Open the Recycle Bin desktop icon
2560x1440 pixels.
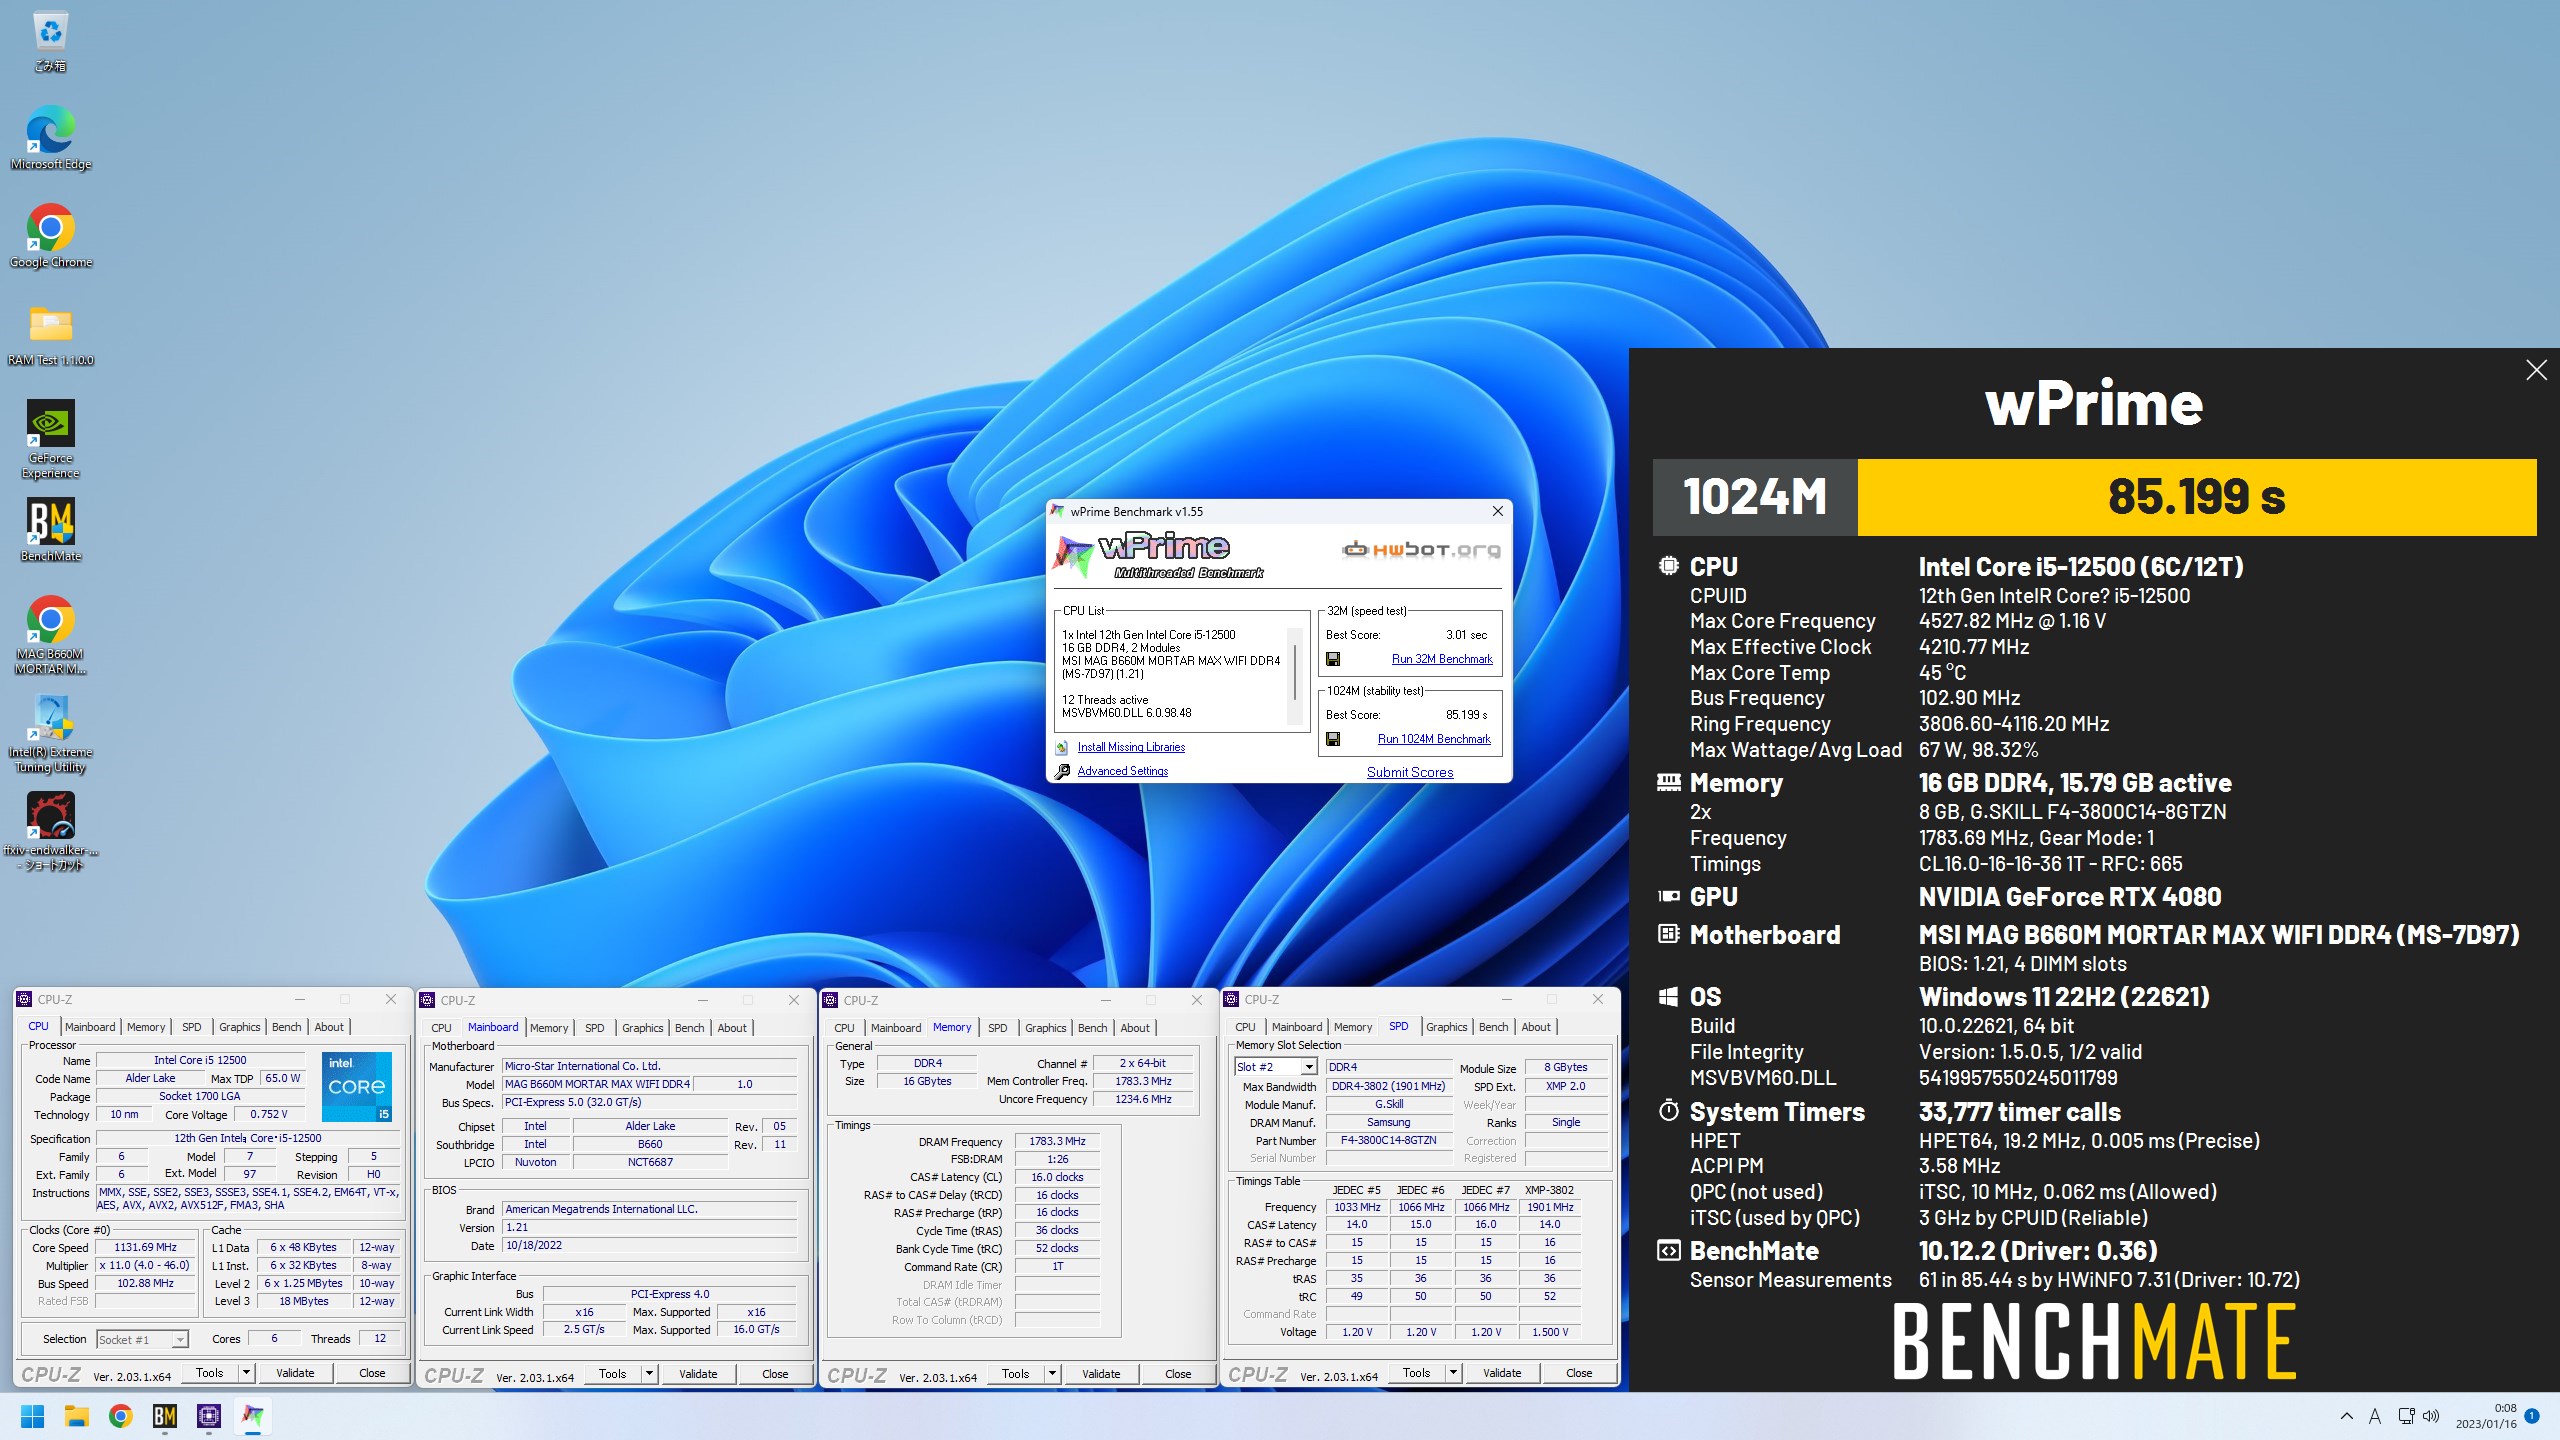tap(50, 42)
